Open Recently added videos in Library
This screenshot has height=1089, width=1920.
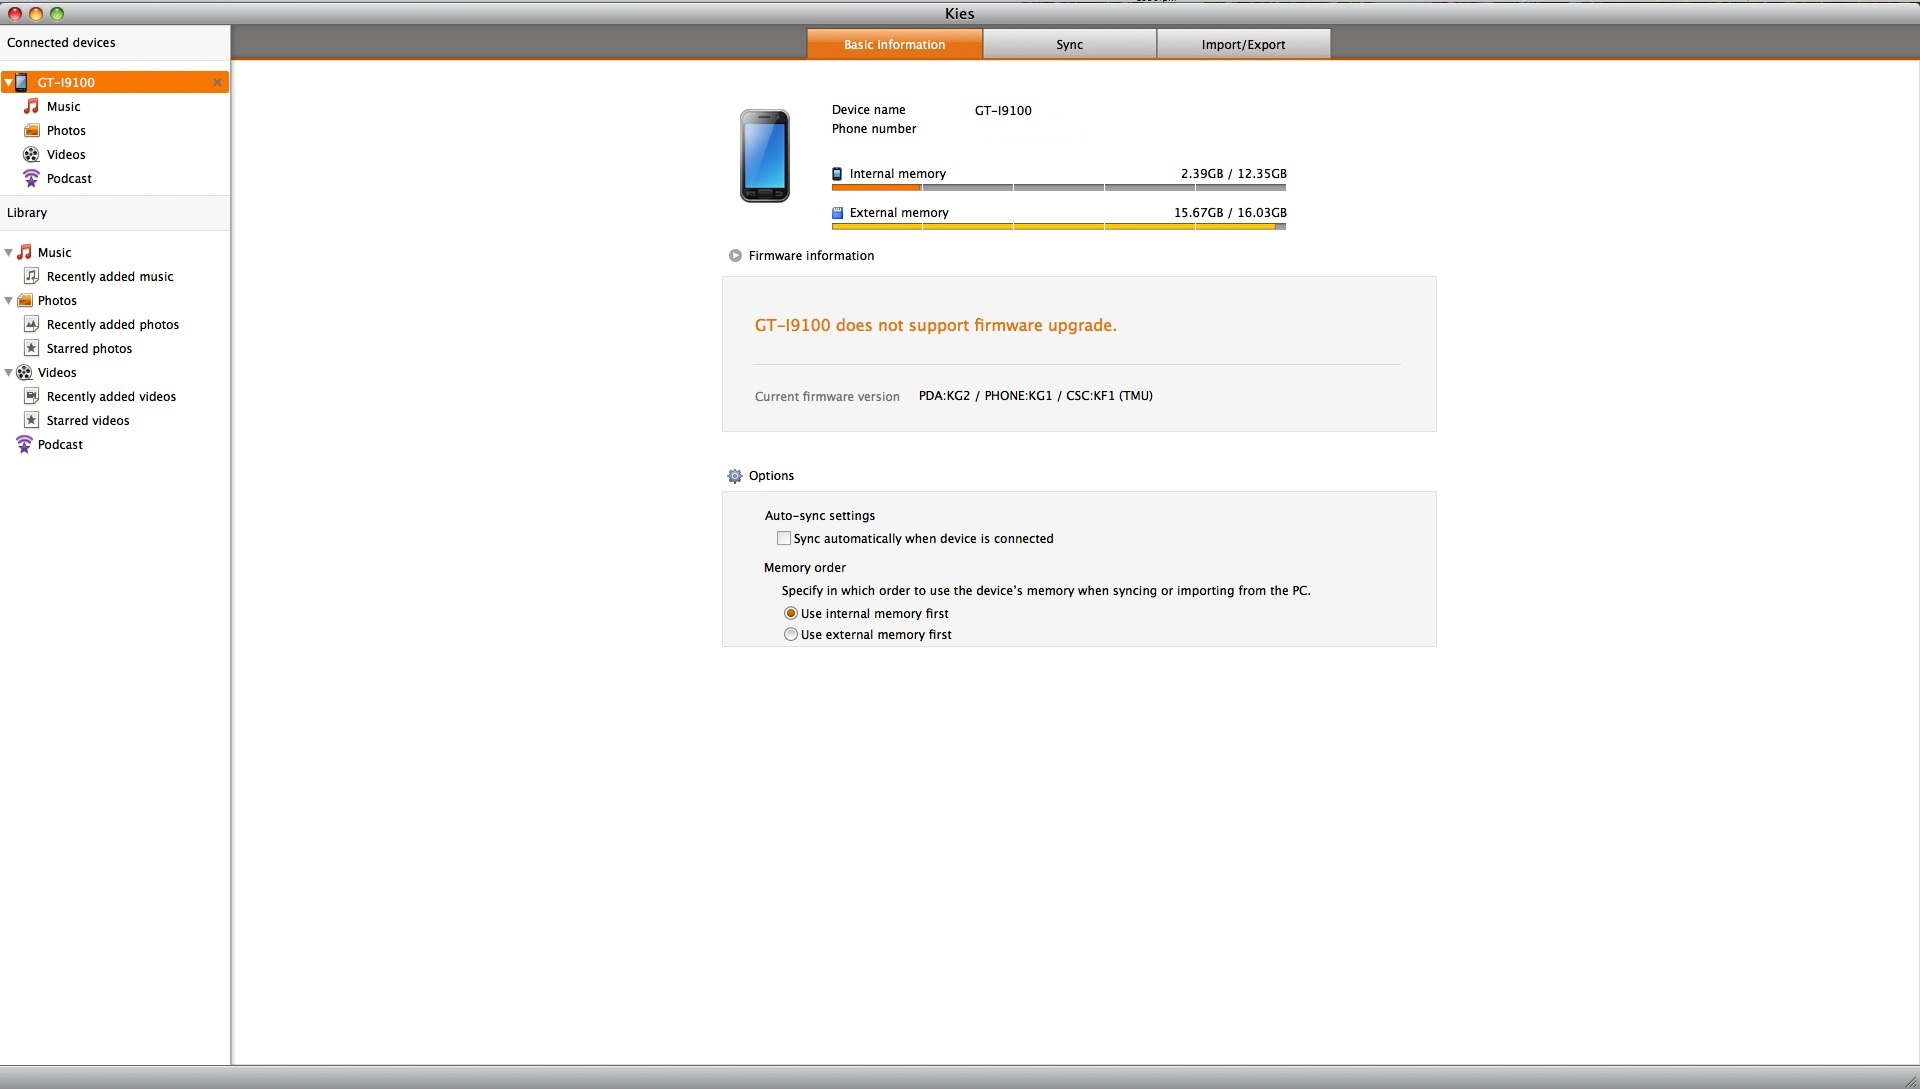coord(111,397)
